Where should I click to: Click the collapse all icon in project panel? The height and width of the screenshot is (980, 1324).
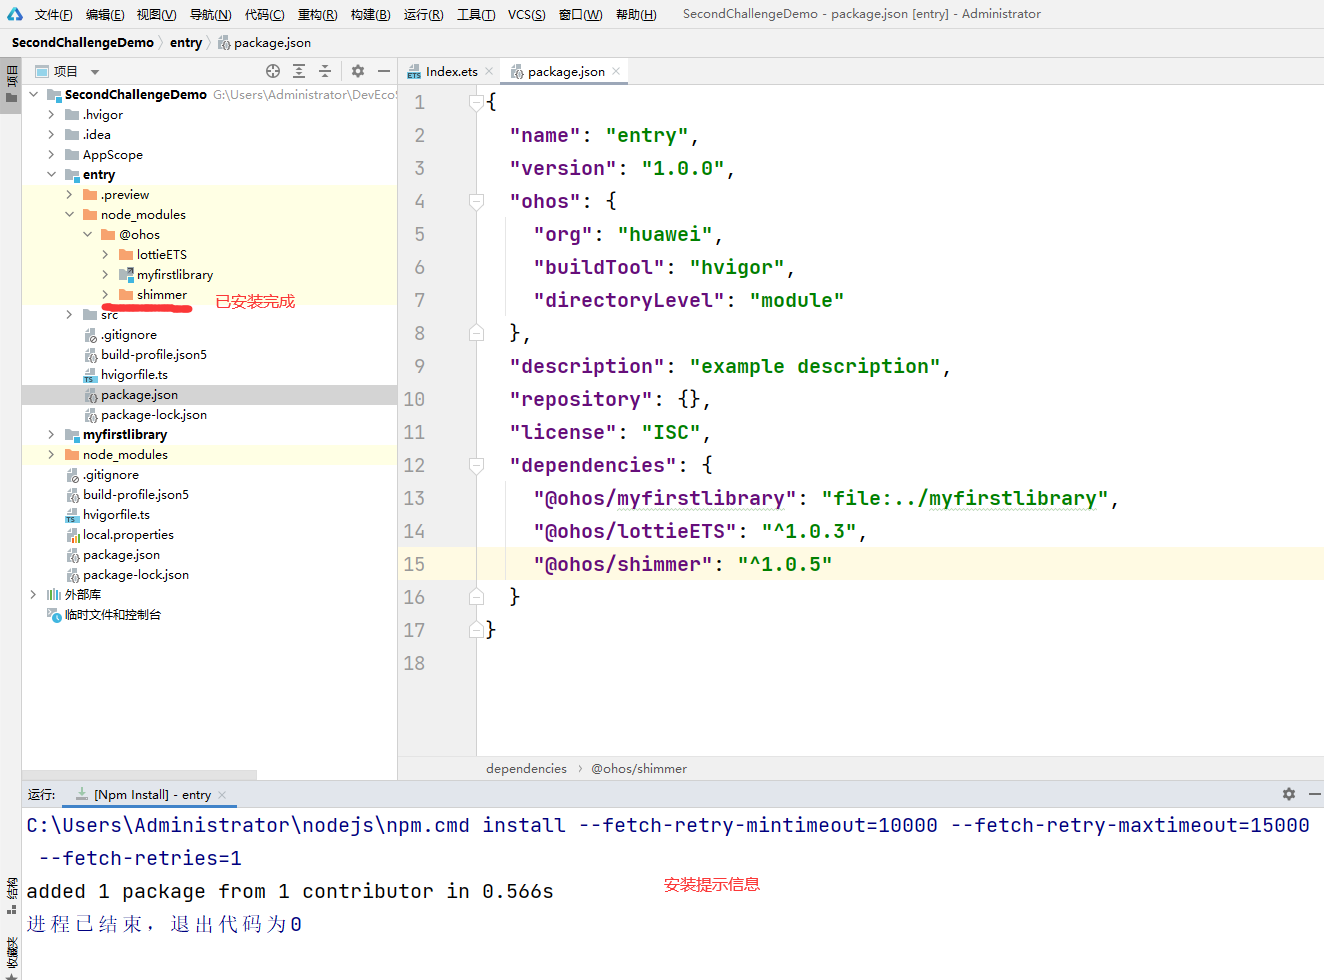(325, 71)
